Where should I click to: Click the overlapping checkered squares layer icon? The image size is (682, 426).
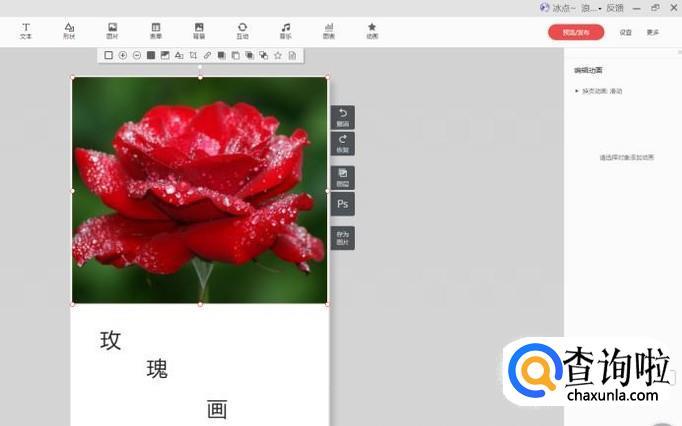(264, 55)
